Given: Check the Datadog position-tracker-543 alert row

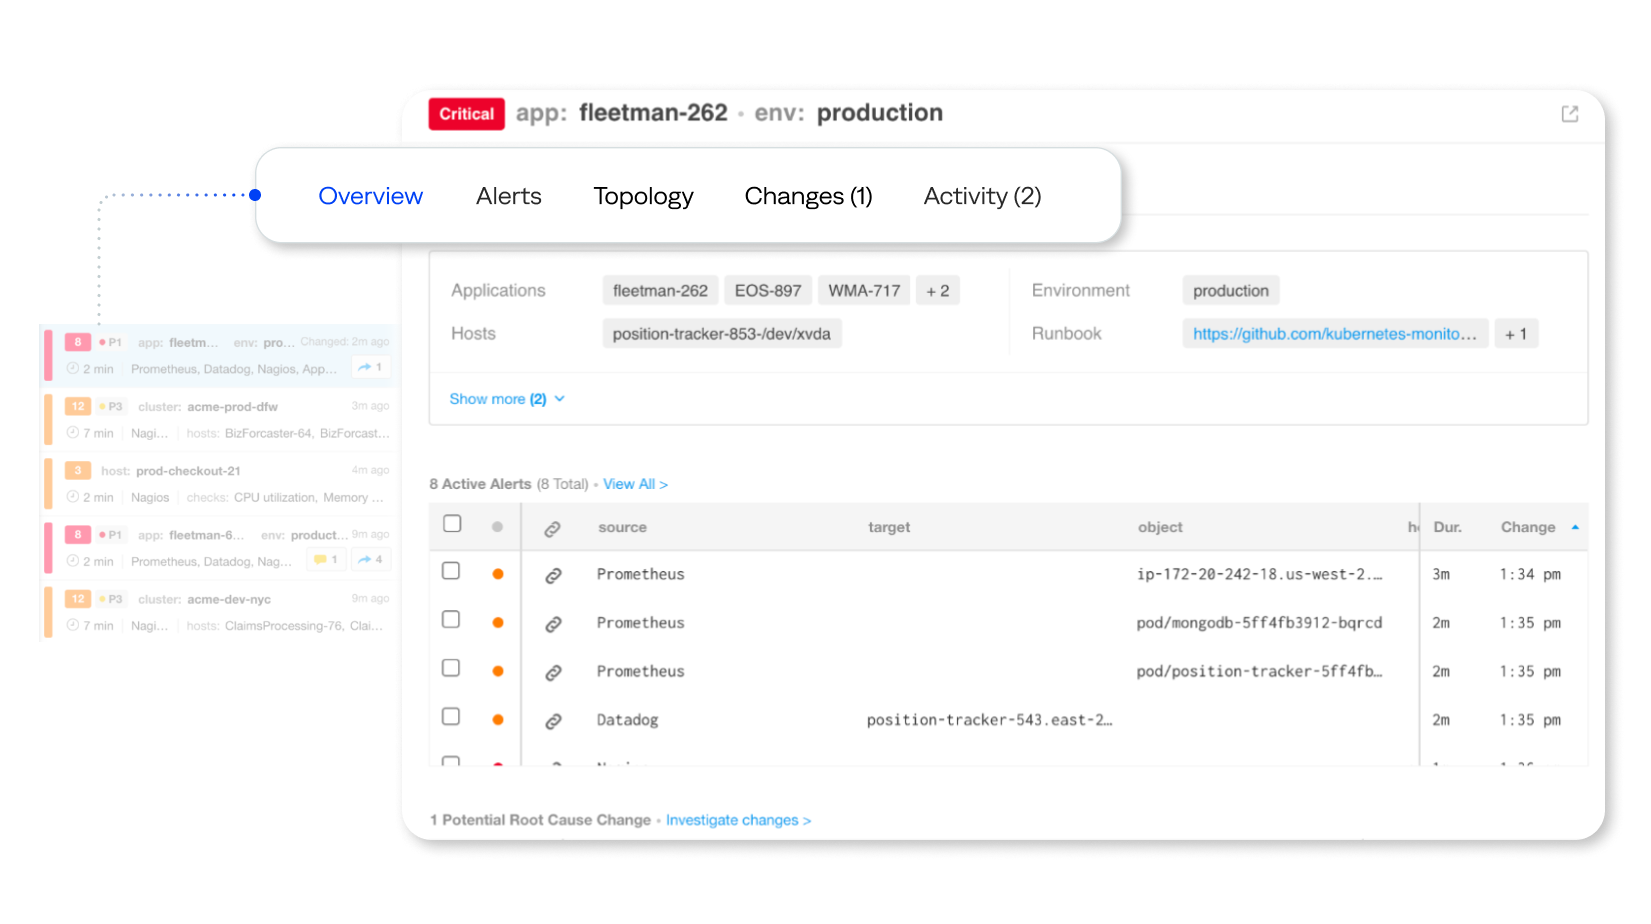Looking at the screenshot, I should click(451, 717).
